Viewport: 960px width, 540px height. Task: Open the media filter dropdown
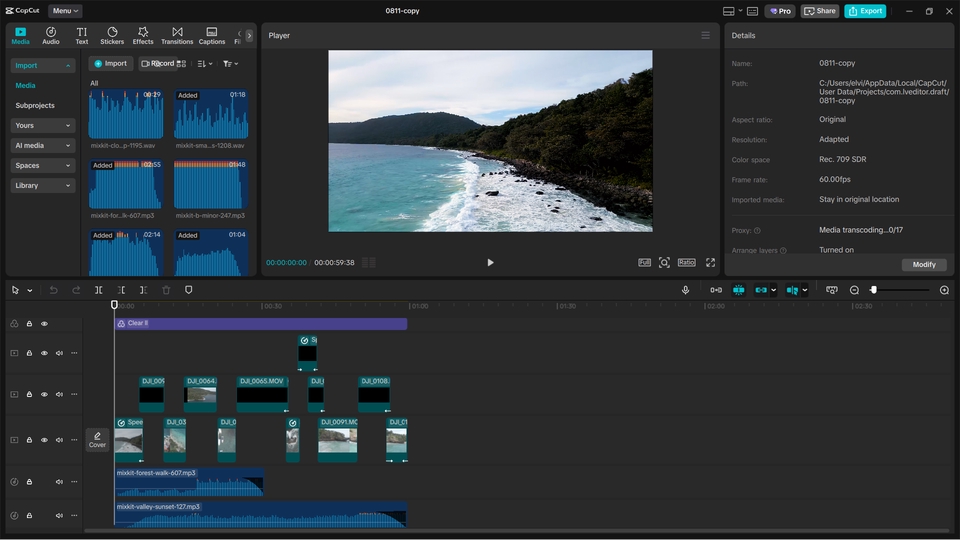tap(231, 64)
